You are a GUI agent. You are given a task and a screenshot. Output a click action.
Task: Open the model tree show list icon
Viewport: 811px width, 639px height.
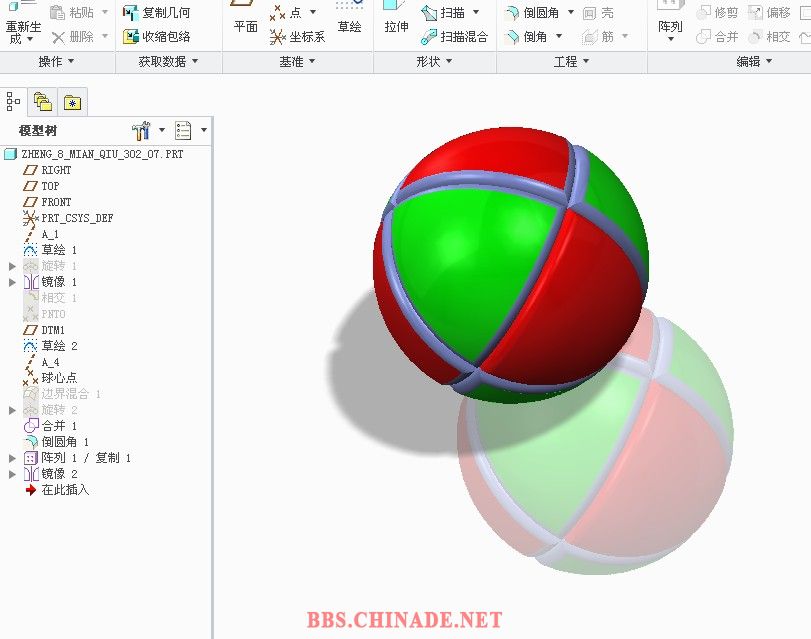click(183, 130)
